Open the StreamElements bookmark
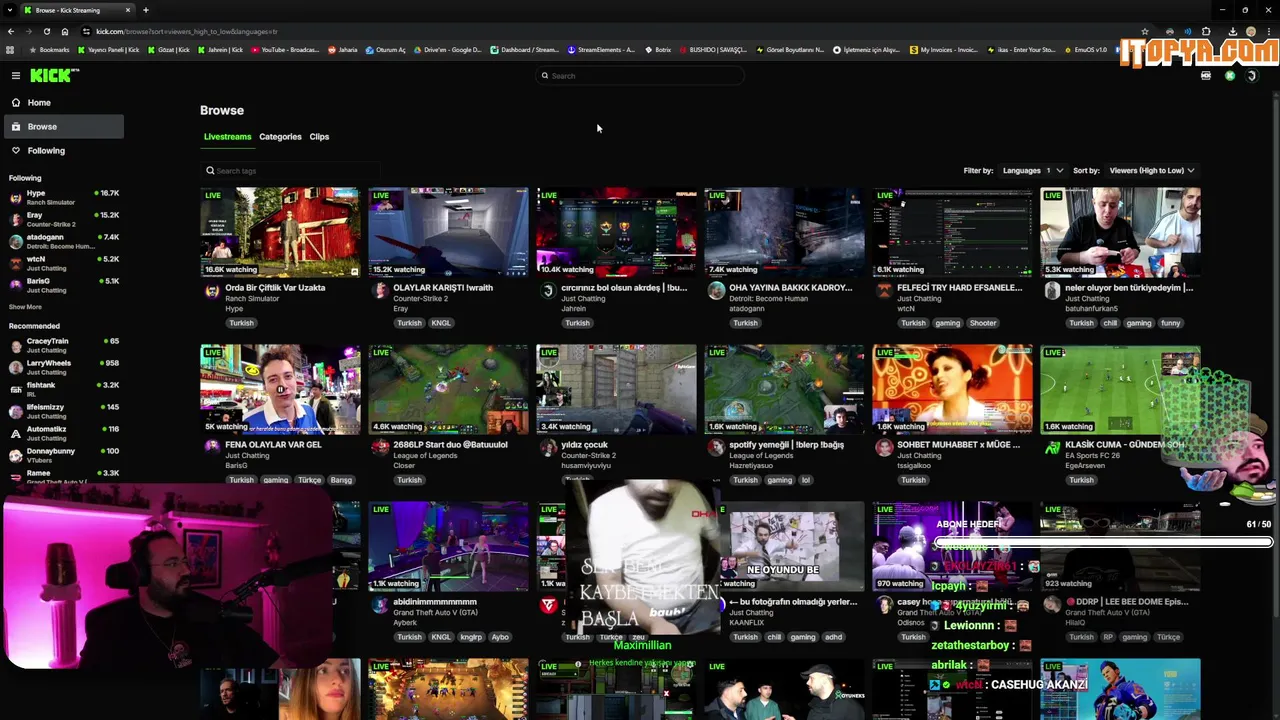The width and height of the screenshot is (1280, 720). click(601, 50)
